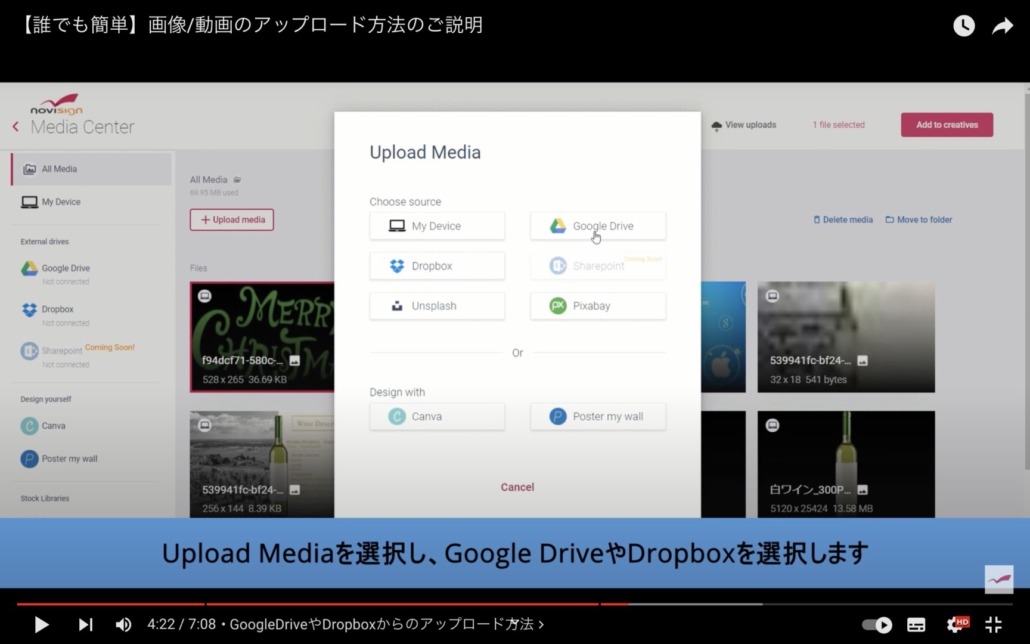Open Canva in sidebar Design yourself
This screenshot has height=644, width=1030.
[x=43, y=426]
